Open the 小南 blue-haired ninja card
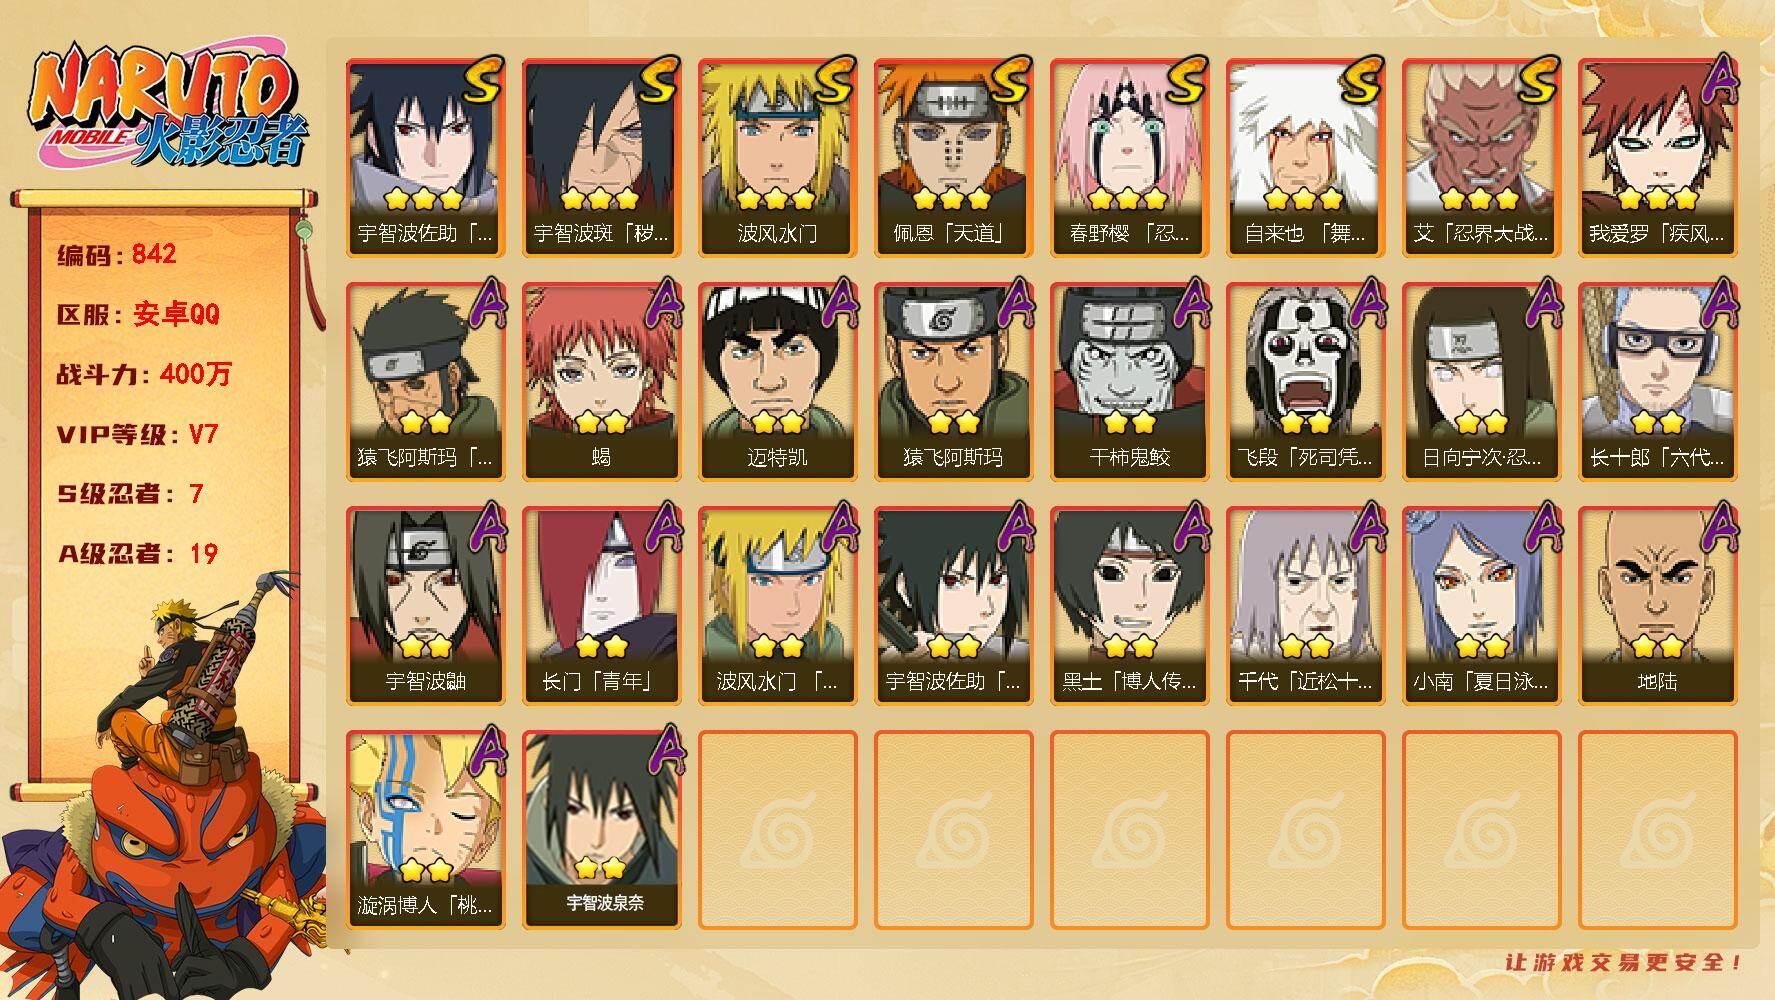Screen dimensions: 1775x1000 pos(1481,606)
